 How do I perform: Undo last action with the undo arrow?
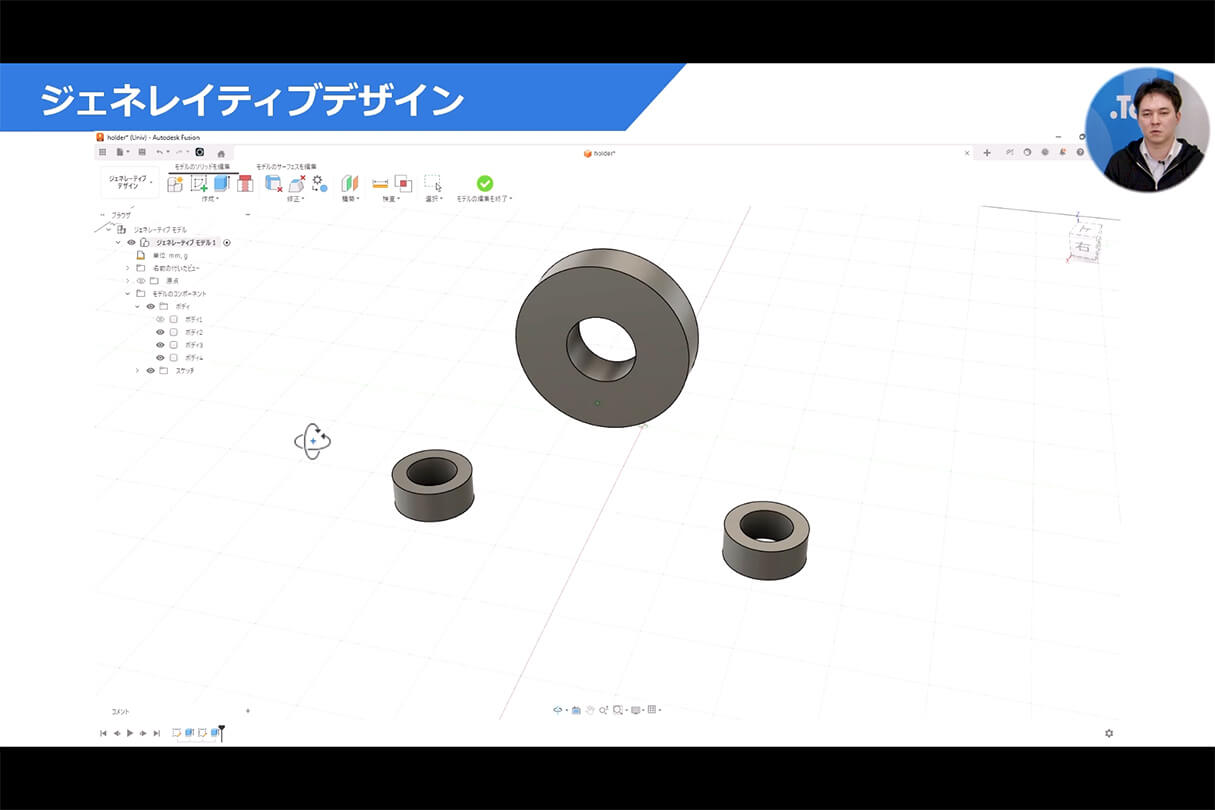159,152
